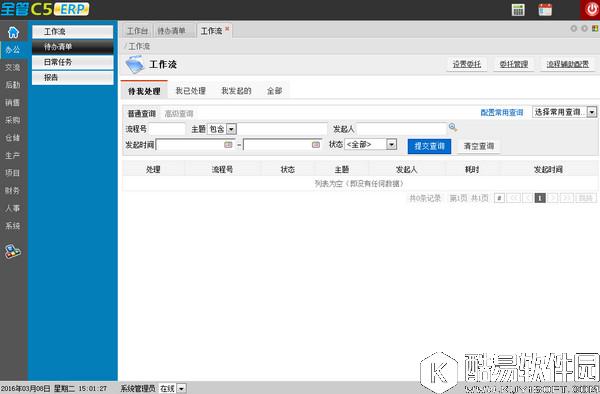This screenshot has width=600, height=394.
Task: Open 日常任务 in the submenu panel
Action: pyautogui.click(x=73, y=62)
